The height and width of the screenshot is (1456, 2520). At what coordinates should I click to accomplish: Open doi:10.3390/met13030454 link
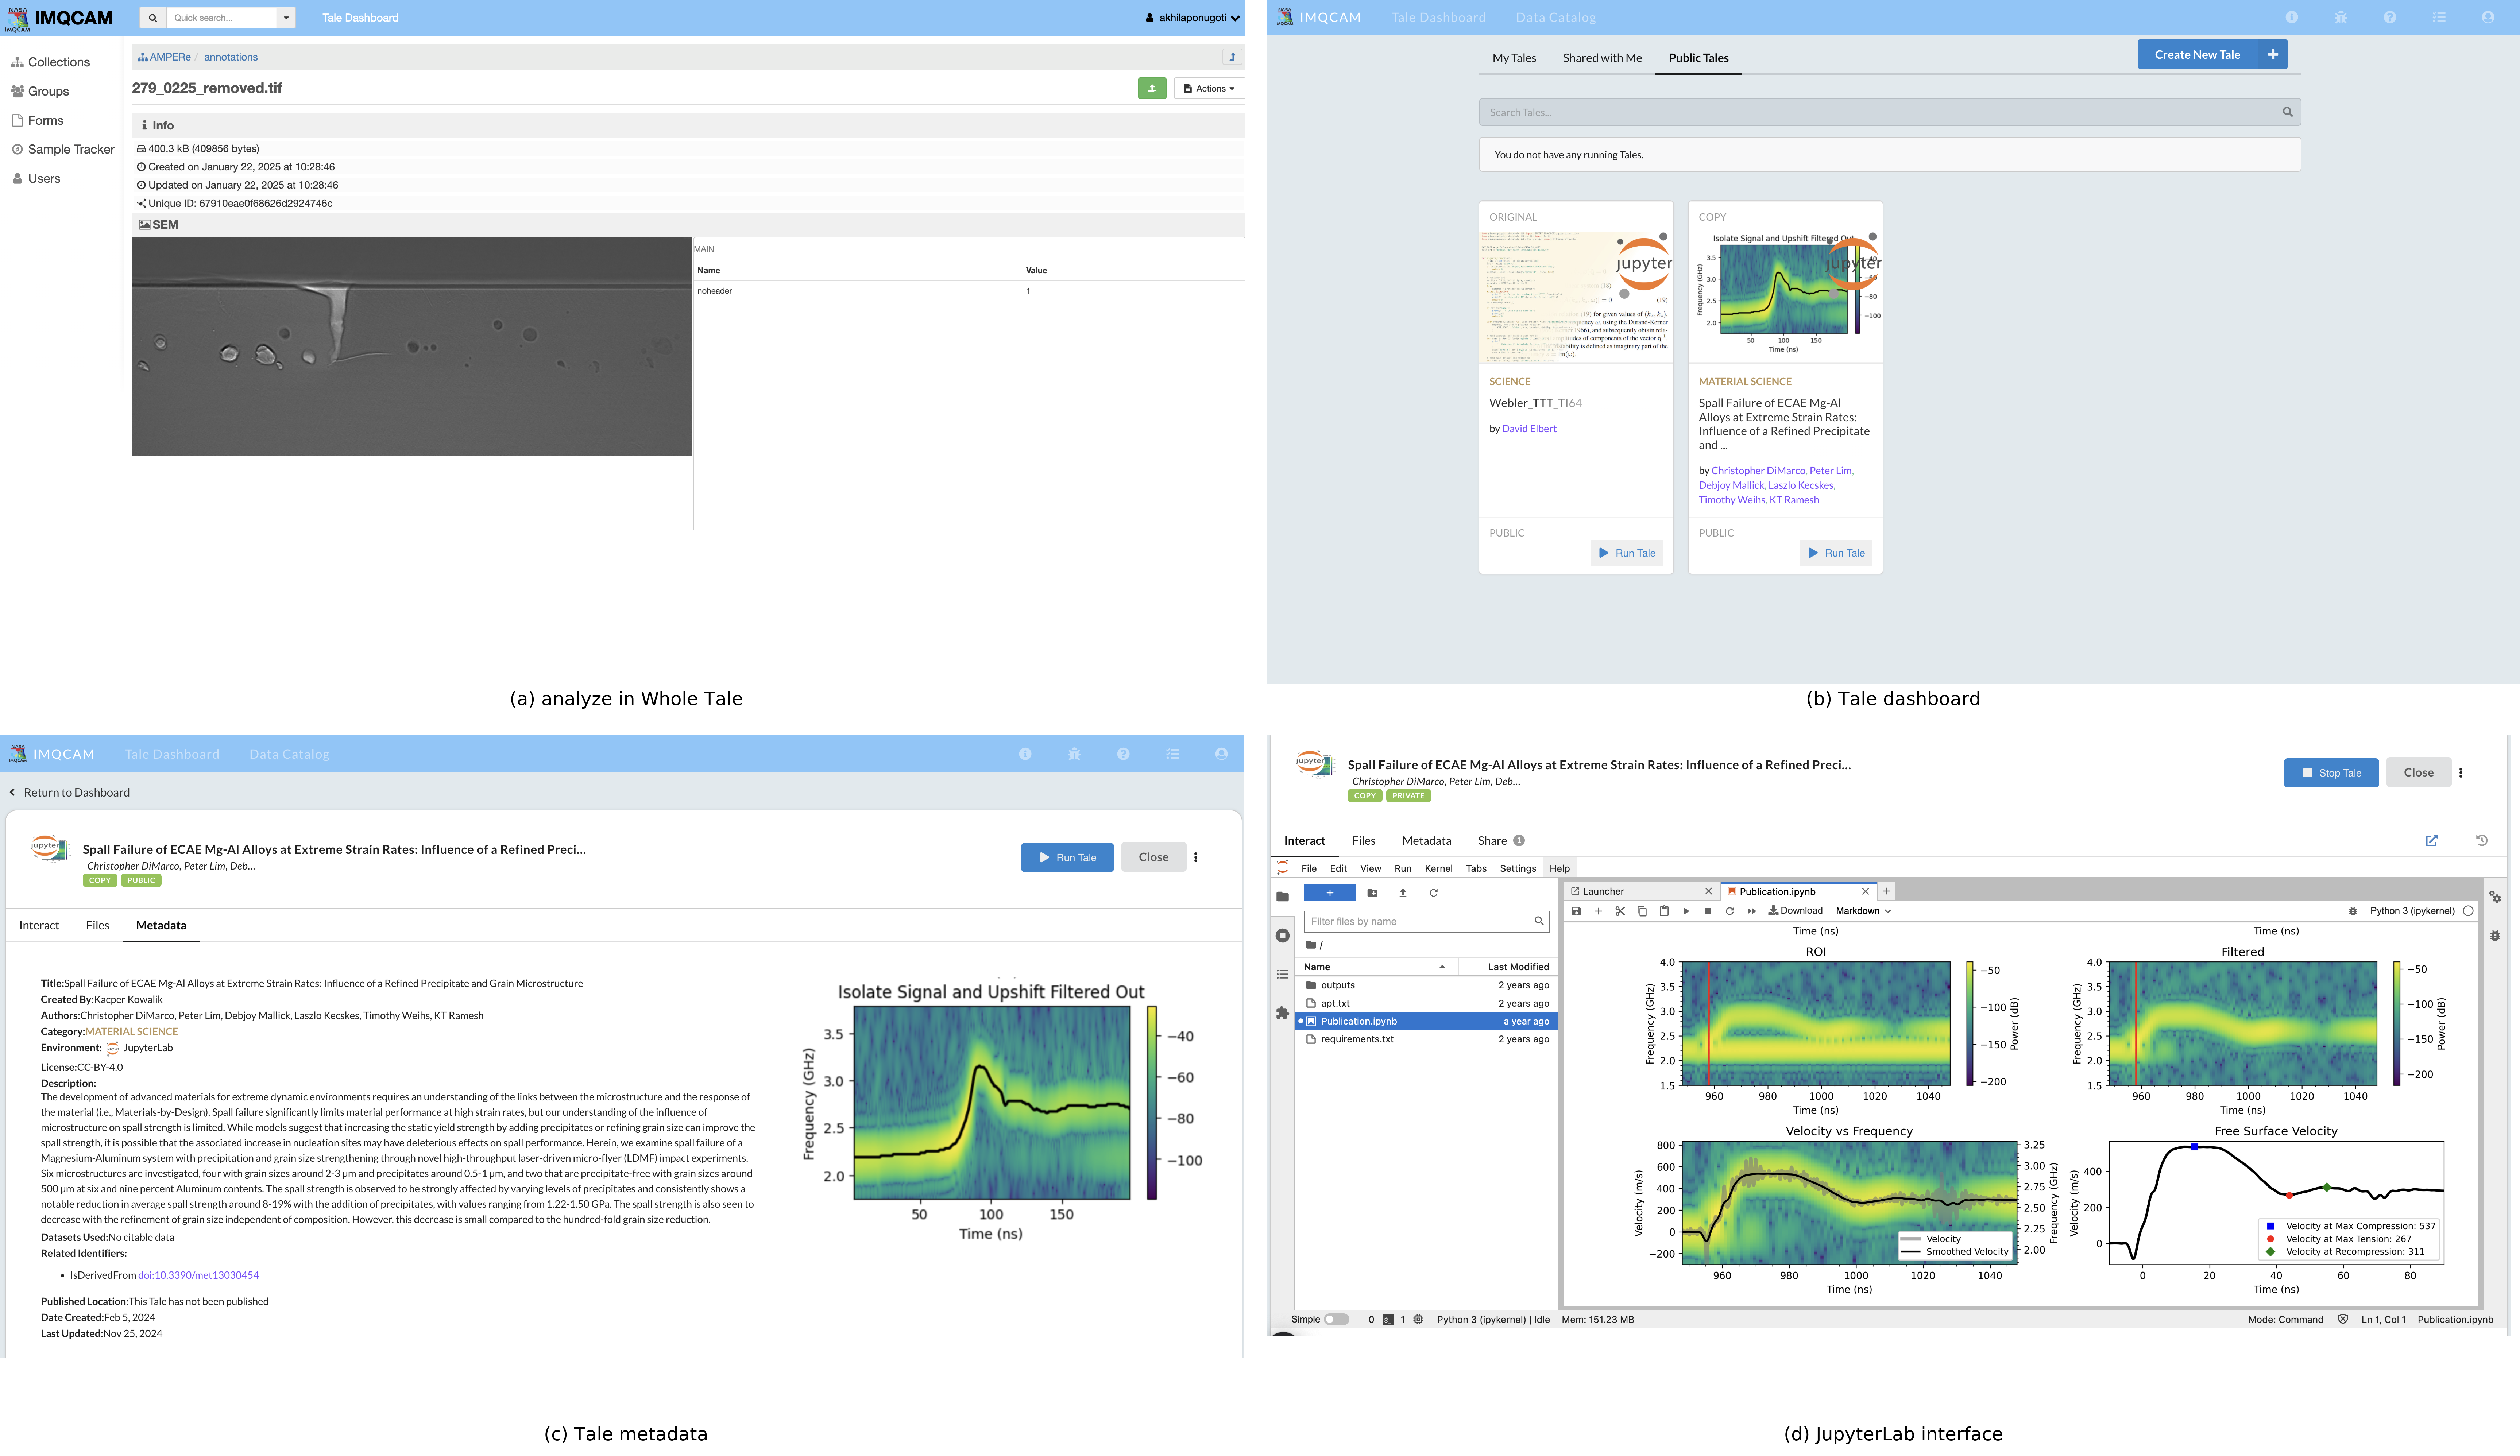tap(198, 1275)
